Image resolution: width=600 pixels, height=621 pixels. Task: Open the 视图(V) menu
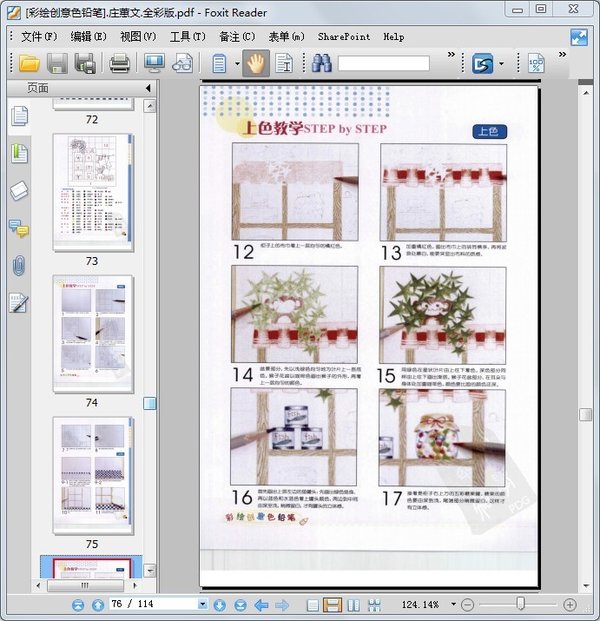tap(138, 37)
